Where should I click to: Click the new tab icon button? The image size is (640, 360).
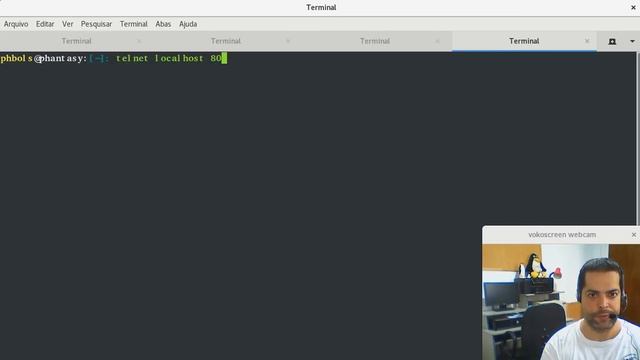pyautogui.click(x=612, y=41)
